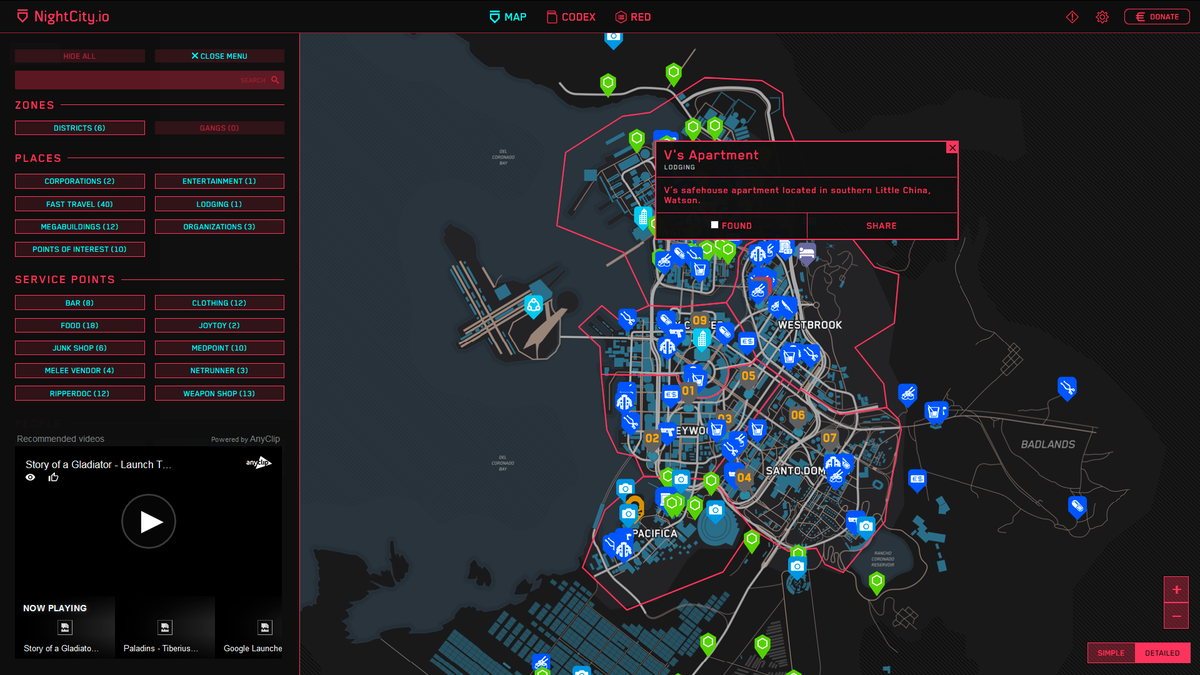Toggle the DISTRICTS (6) zone filter
This screenshot has width=1200, height=675.
[80, 128]
